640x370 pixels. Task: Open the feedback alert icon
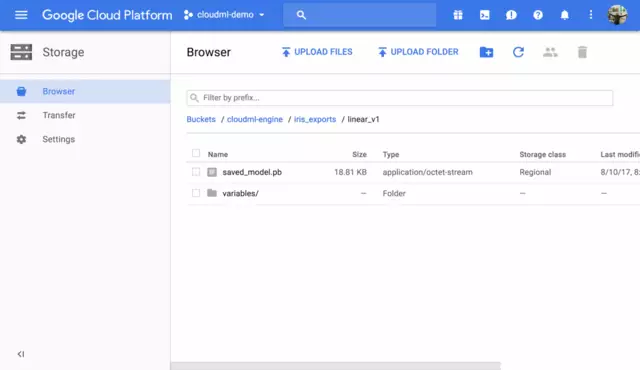[x=511, y=15]
